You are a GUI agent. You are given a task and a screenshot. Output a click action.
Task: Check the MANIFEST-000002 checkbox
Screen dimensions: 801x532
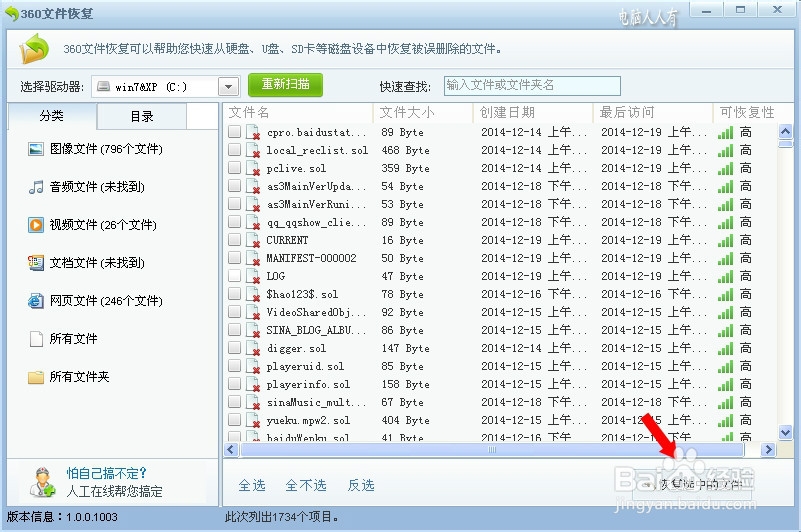[x=234, y=258]
